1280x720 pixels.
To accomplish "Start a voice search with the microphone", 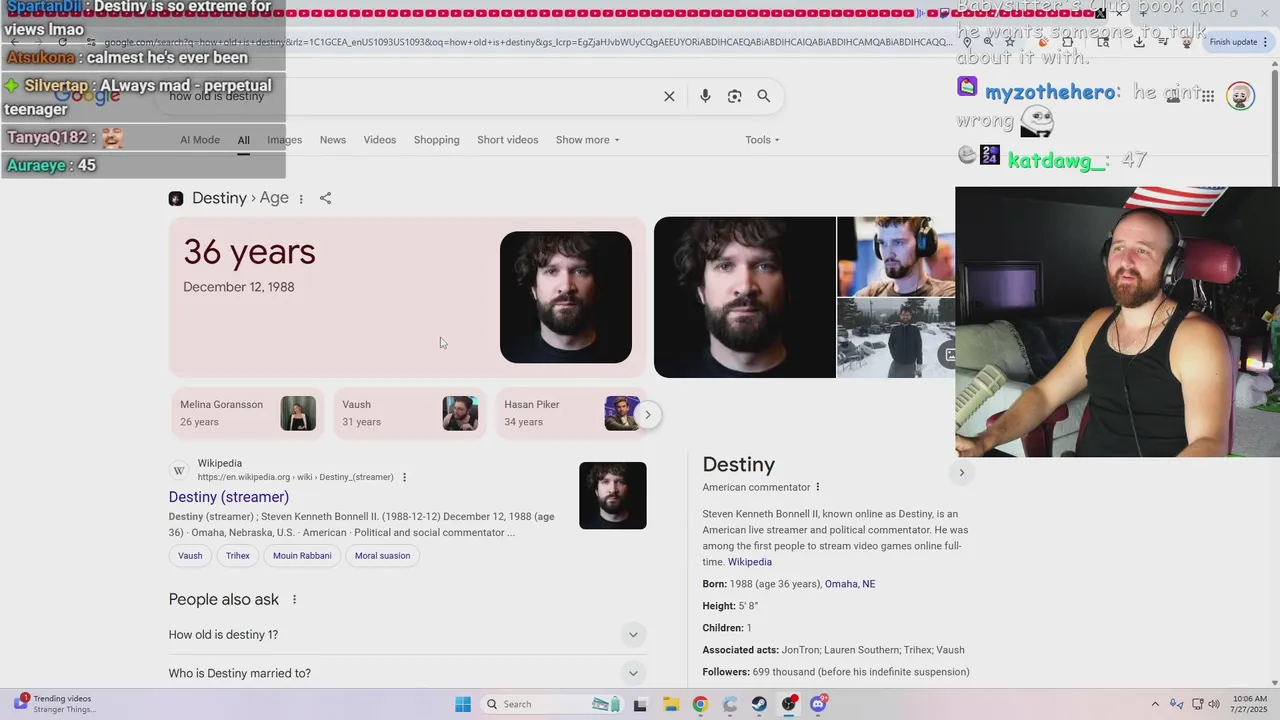I will point(705,96).
